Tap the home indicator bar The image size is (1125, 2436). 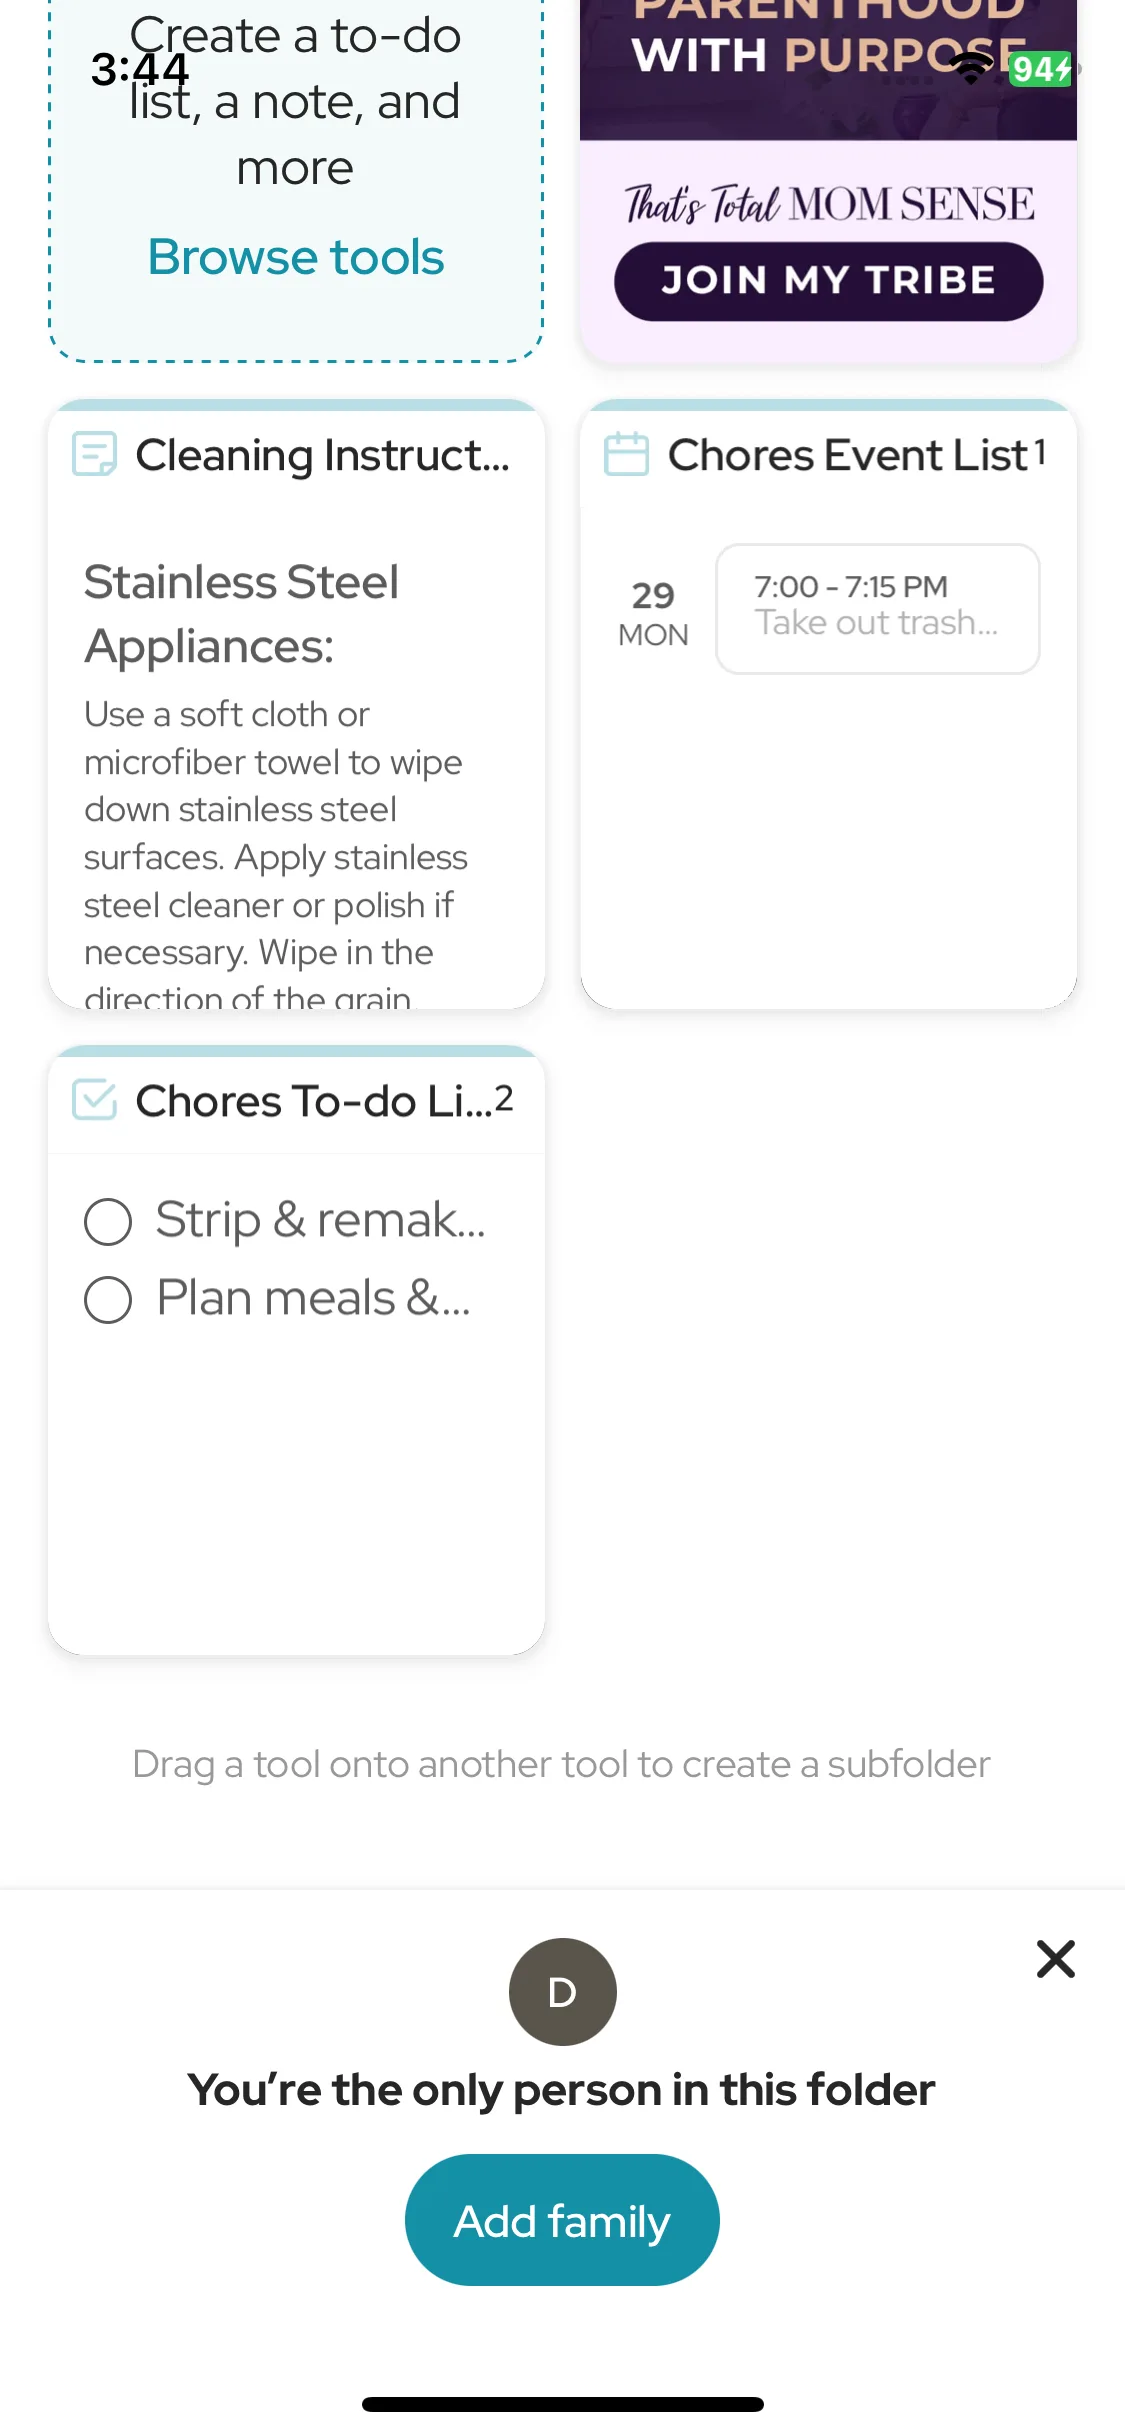563,2404
